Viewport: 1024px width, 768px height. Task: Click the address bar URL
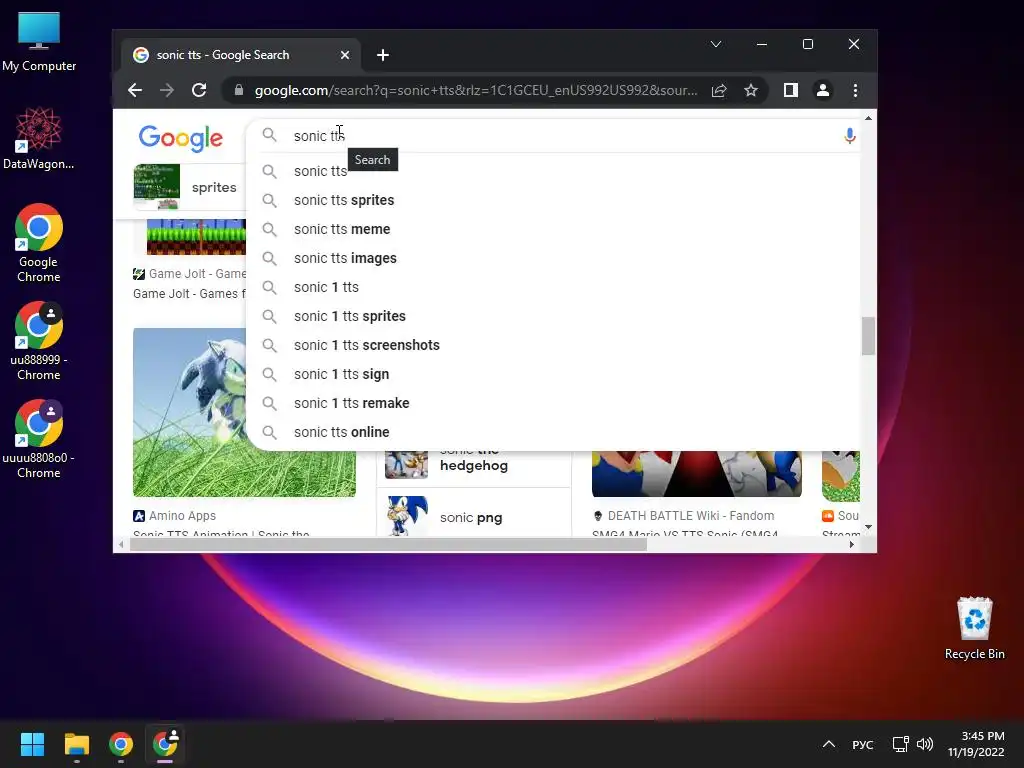point(475,90)
